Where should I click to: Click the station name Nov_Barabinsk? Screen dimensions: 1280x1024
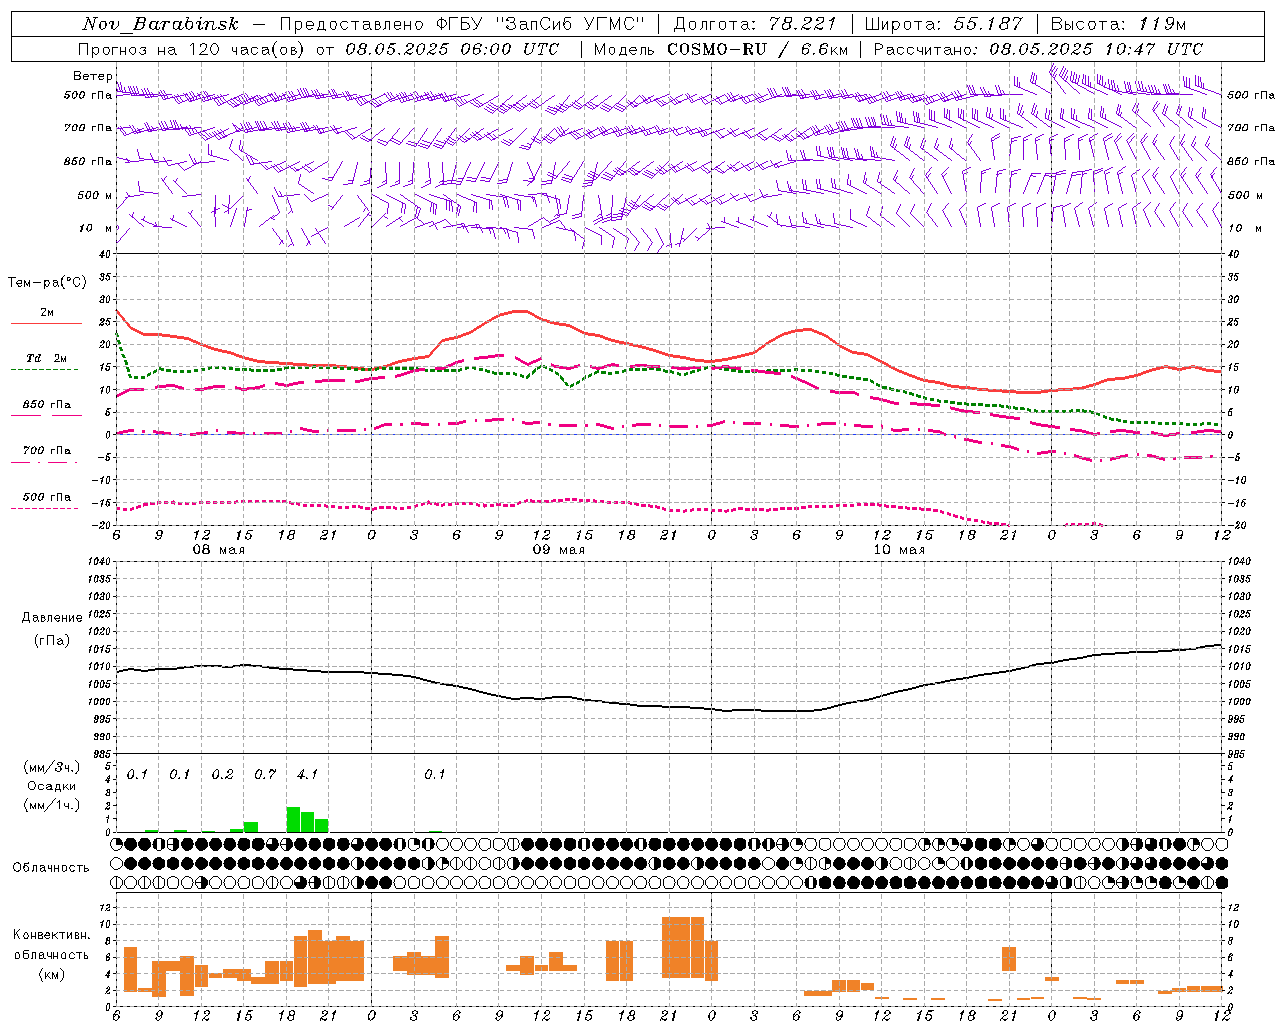pos(160,24)
